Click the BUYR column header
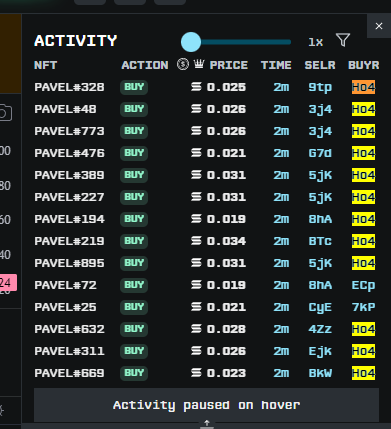This screenshot has width=391, height=429. click(363, 65)
